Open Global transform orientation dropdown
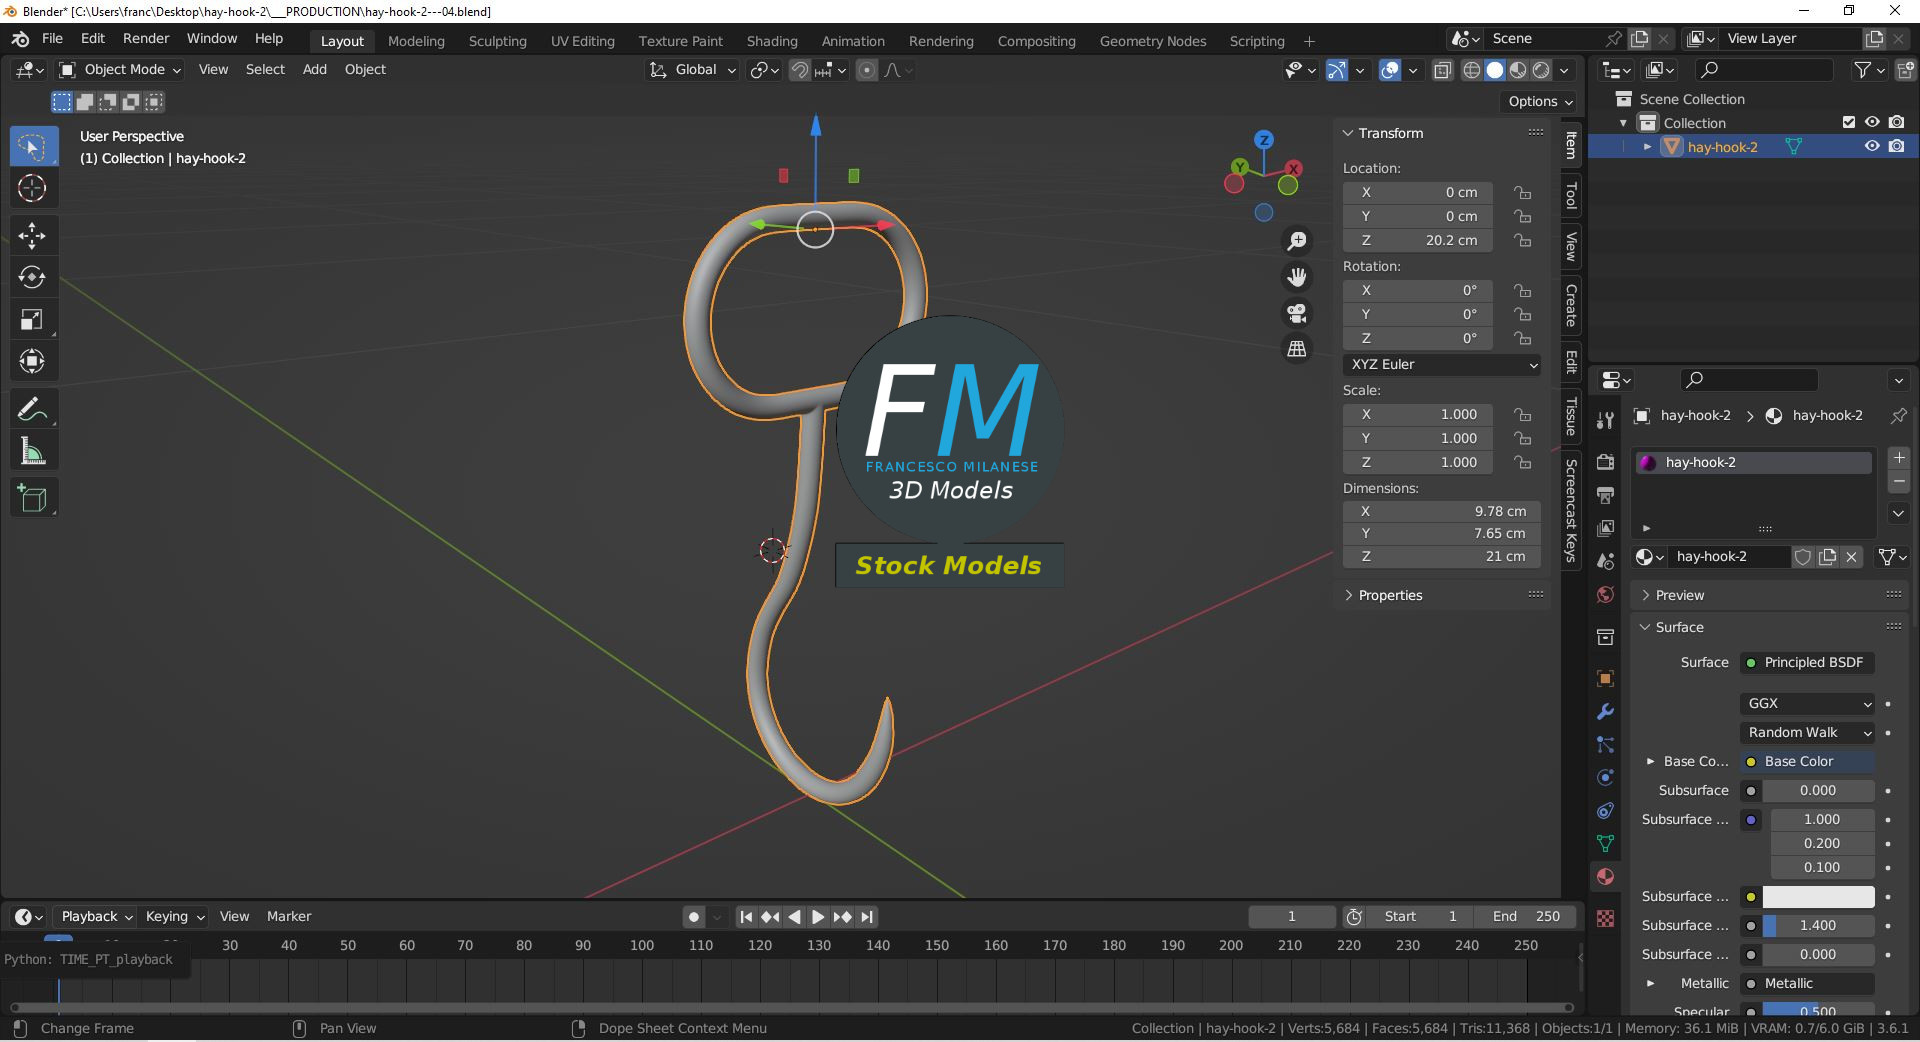The image size is (1920, 1042). pyautogui.click(x=692, y=70)
